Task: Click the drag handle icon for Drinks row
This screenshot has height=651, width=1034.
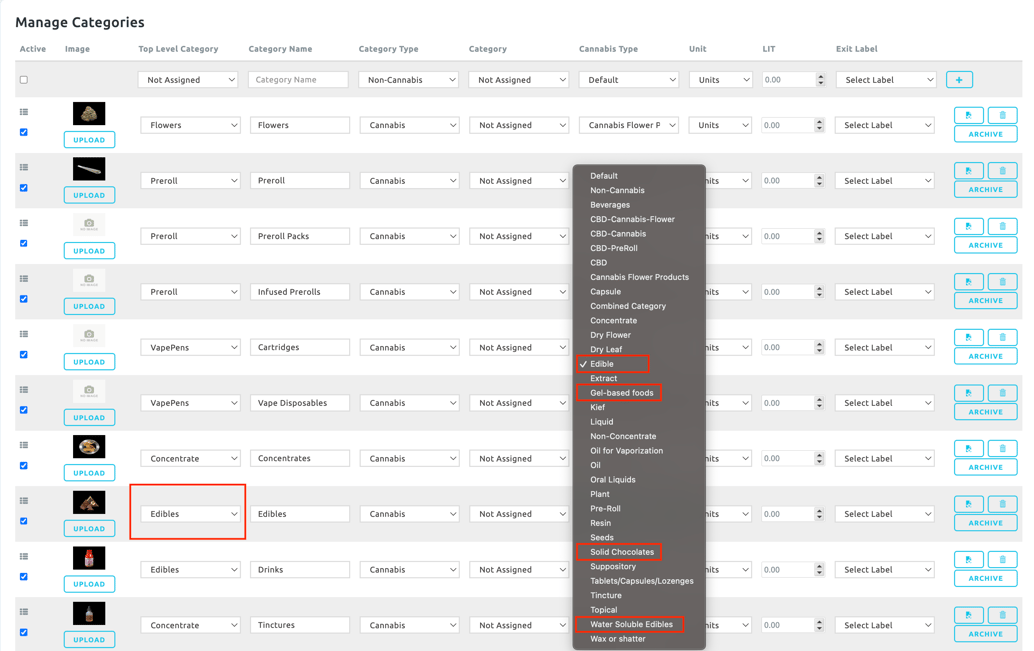Action: coord(24,557)
